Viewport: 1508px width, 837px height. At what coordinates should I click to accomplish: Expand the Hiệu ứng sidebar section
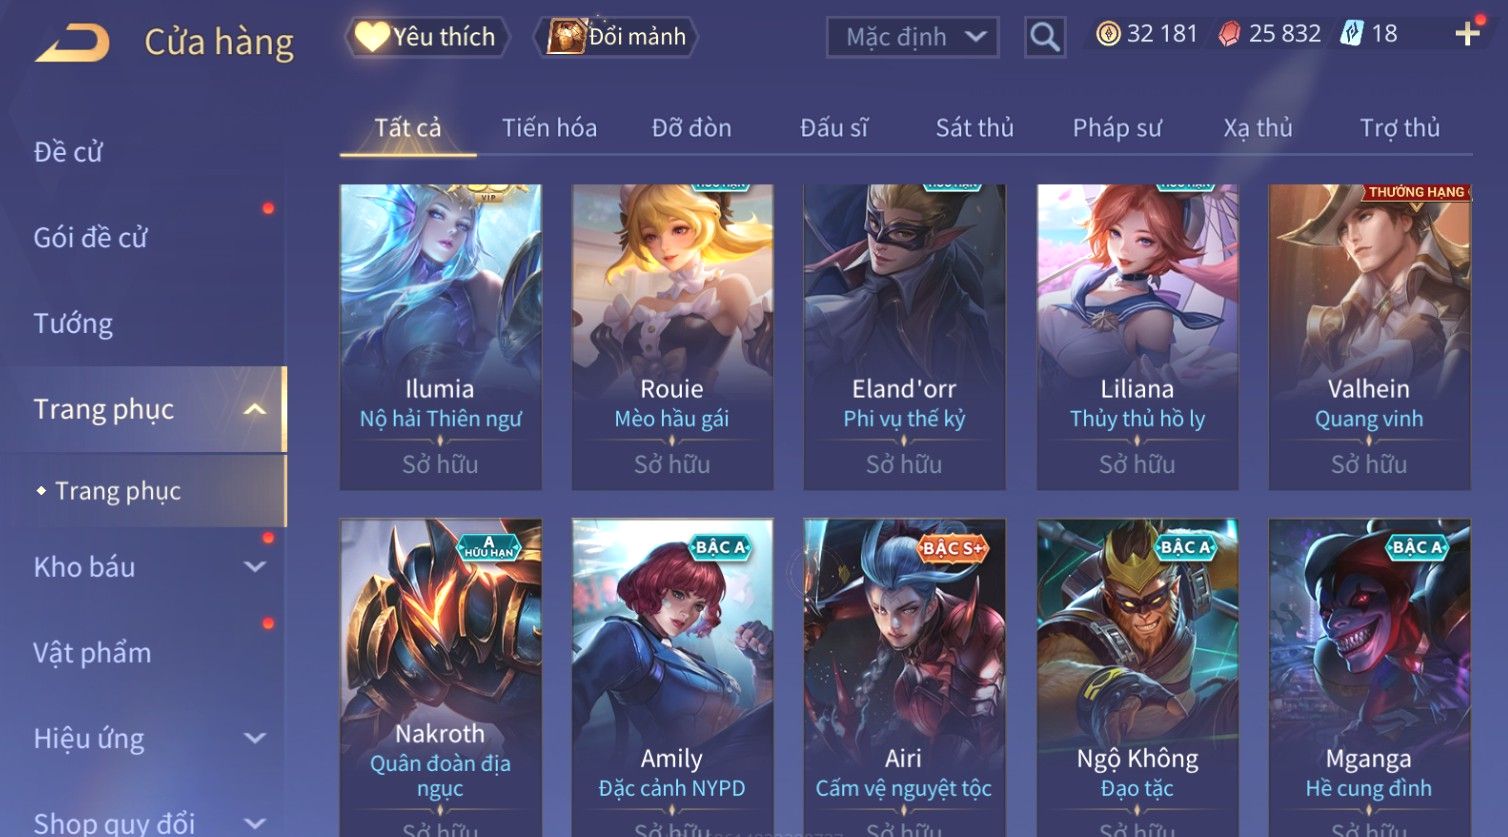255,738
